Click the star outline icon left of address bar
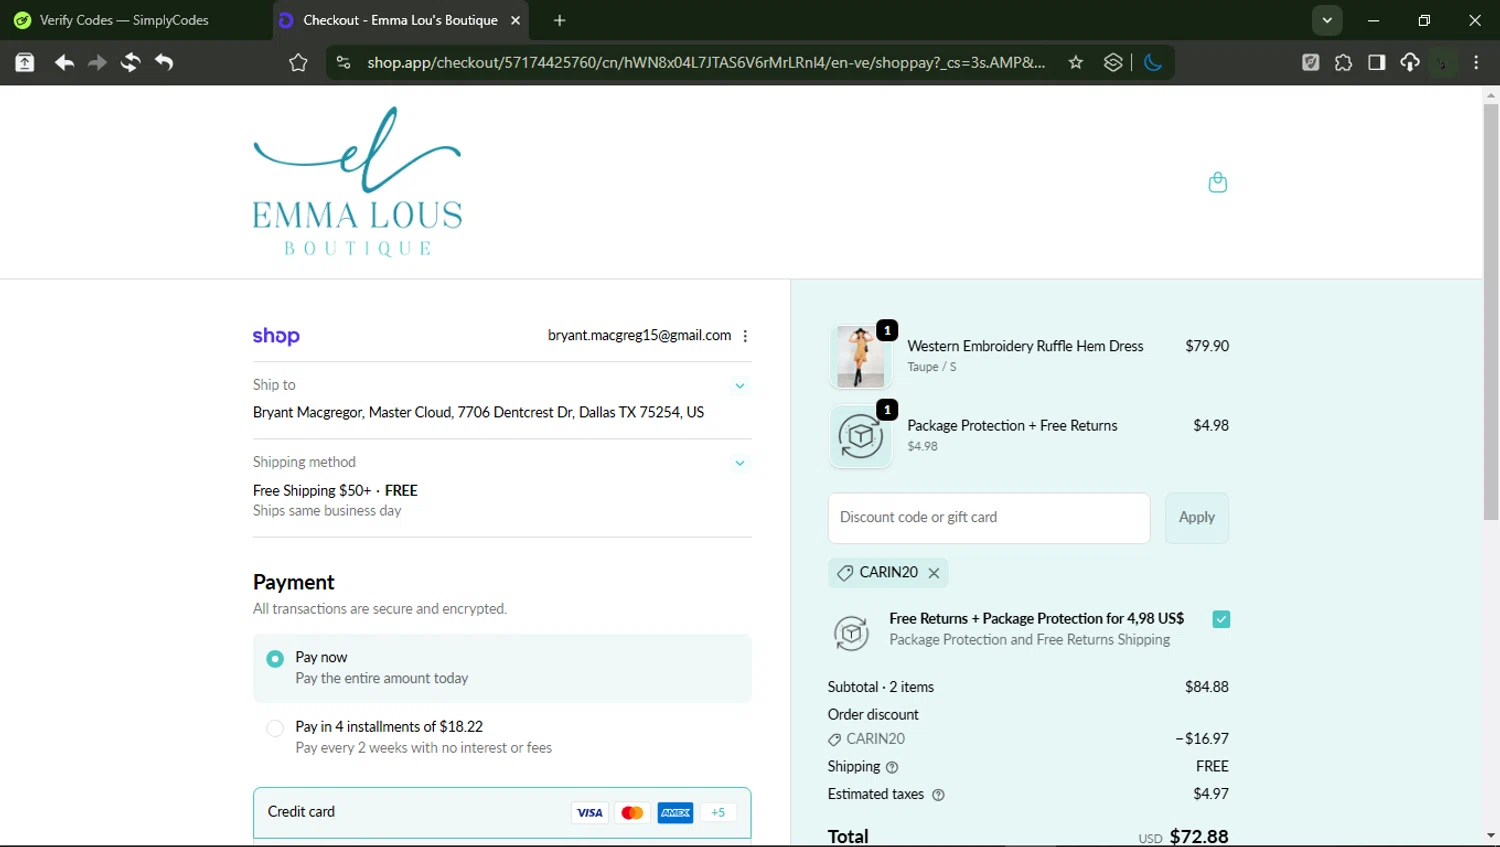The image size is (1500, 847). point(298,62)
